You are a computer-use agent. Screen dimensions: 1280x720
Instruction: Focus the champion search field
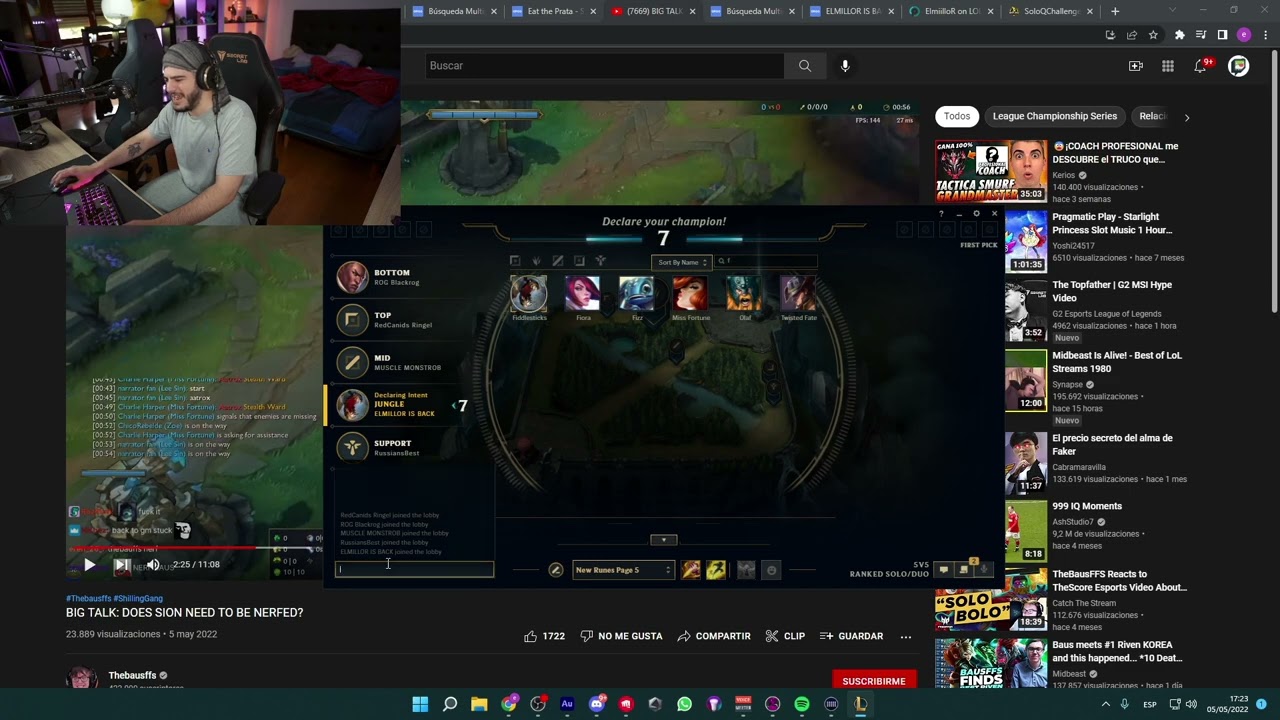(x=766, y=261)
